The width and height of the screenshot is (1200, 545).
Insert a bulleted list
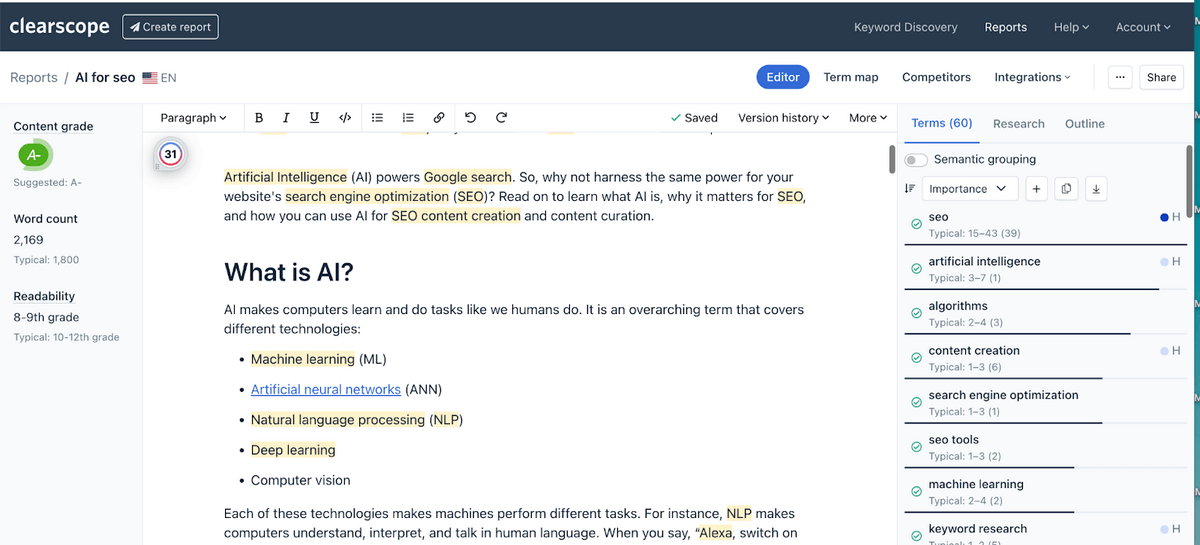pos(378,118)
